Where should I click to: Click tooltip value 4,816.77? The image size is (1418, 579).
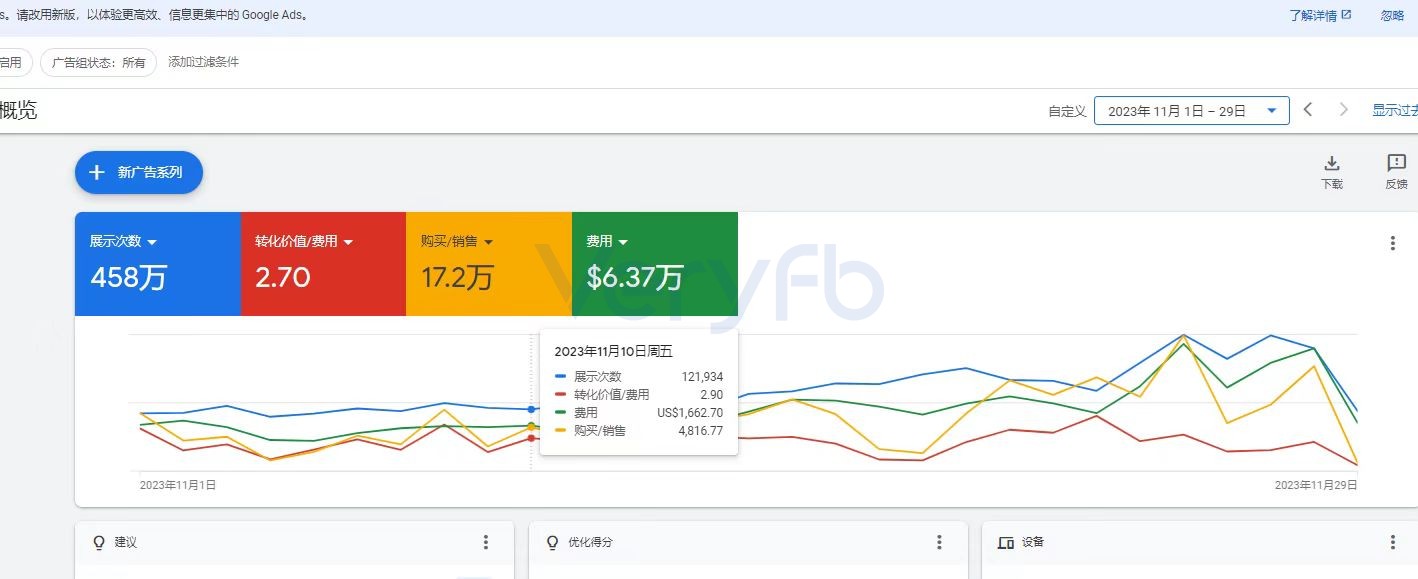point(700,431)
